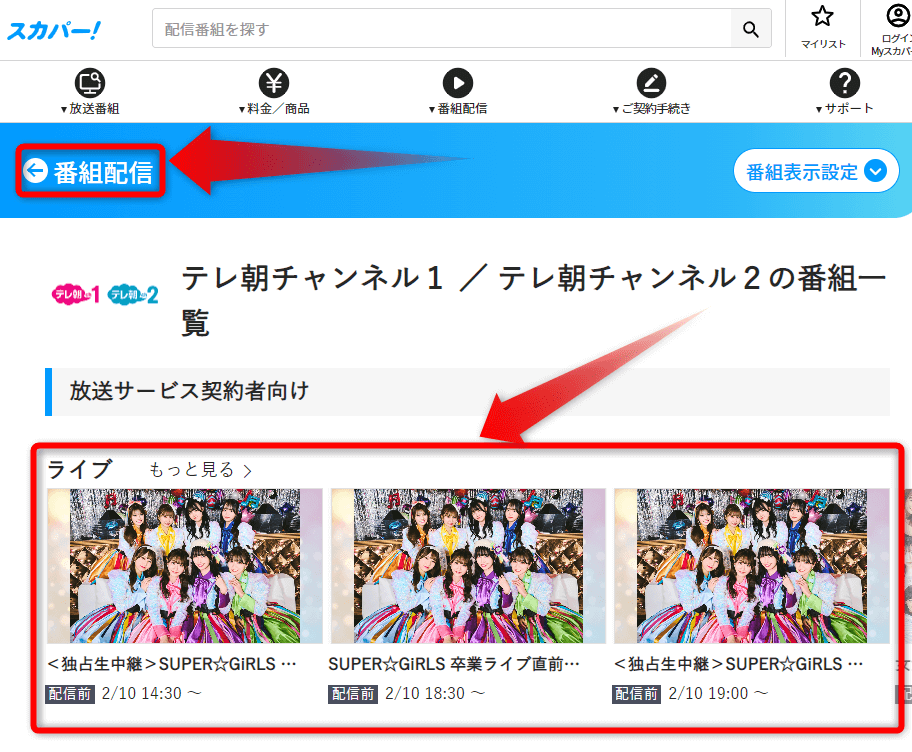Image resolution: width=912 pixels, height=752 pixels.
Task: Click the ご契約手続き pencil icon
Action: 651,83
